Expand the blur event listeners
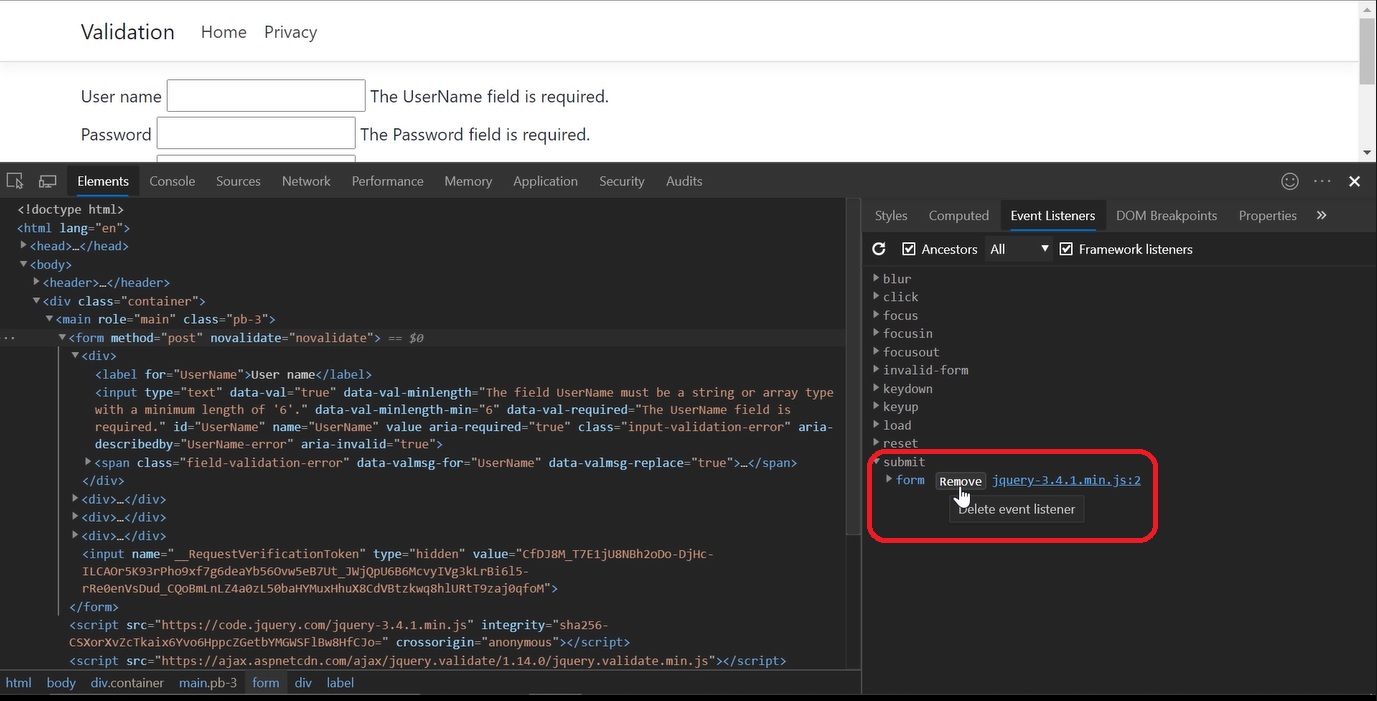1377x701 pixels. (877, 278)
